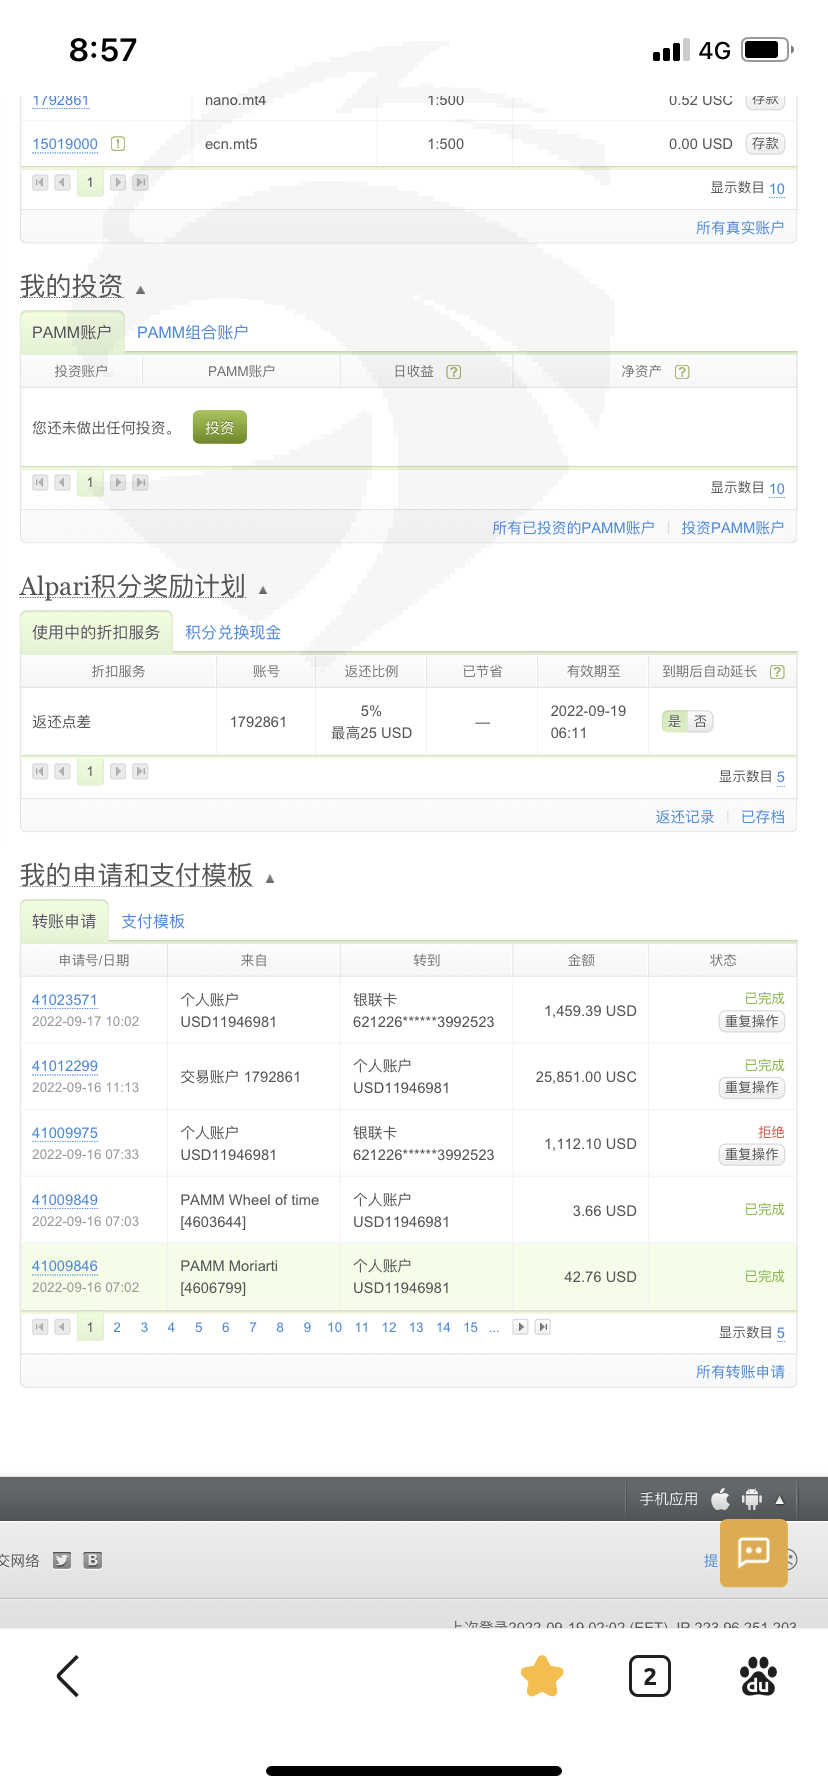Click help icon next to 日收益

tap(453, 372)
